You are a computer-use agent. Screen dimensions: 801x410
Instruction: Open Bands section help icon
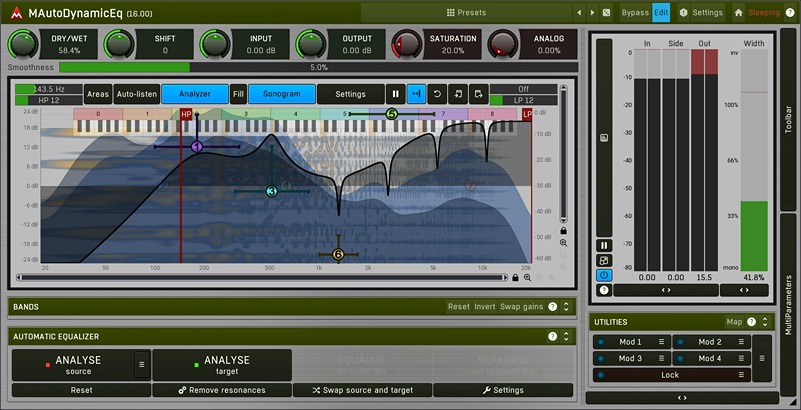pos(552,306)
